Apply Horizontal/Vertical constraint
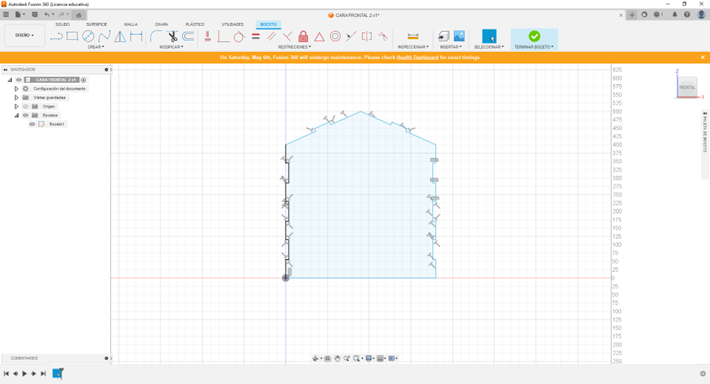The height and width of the screenshot is (384, 710). [207, 36]
